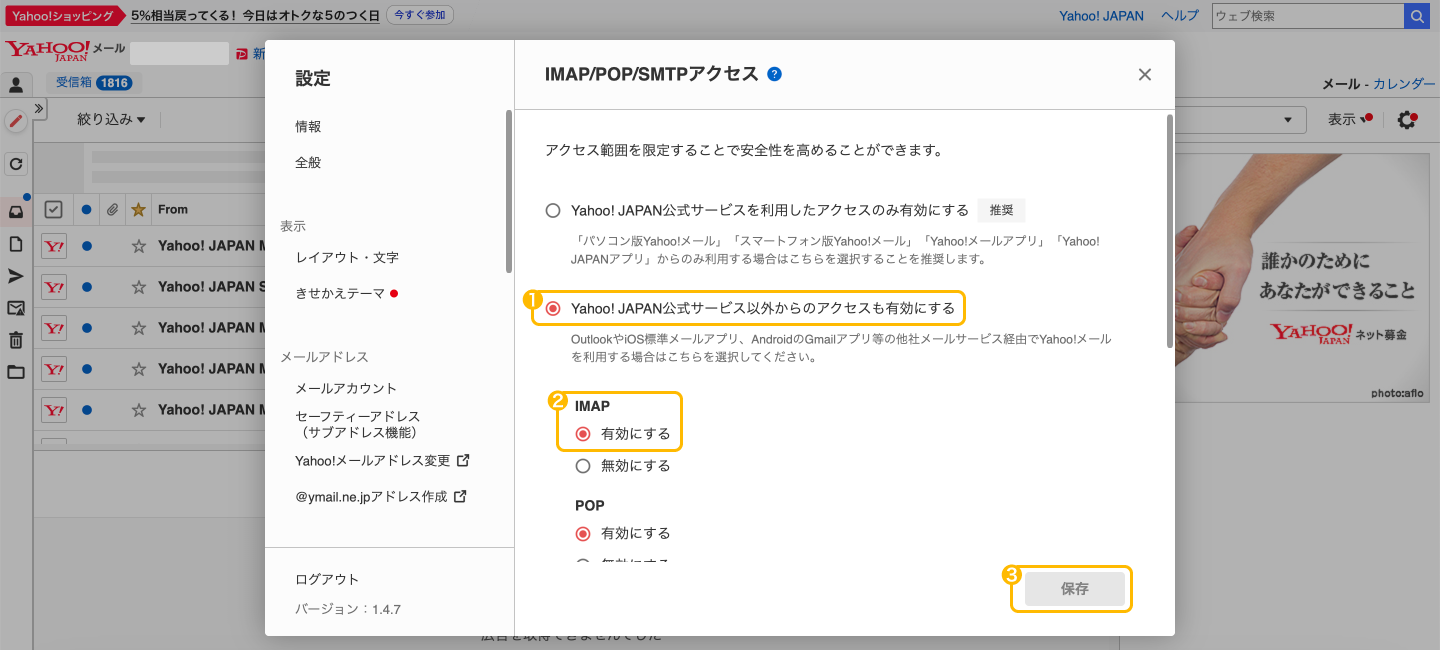Open 情報 in settings menu
This screenshot has width=1440, height=650.
tap(308, 127)
